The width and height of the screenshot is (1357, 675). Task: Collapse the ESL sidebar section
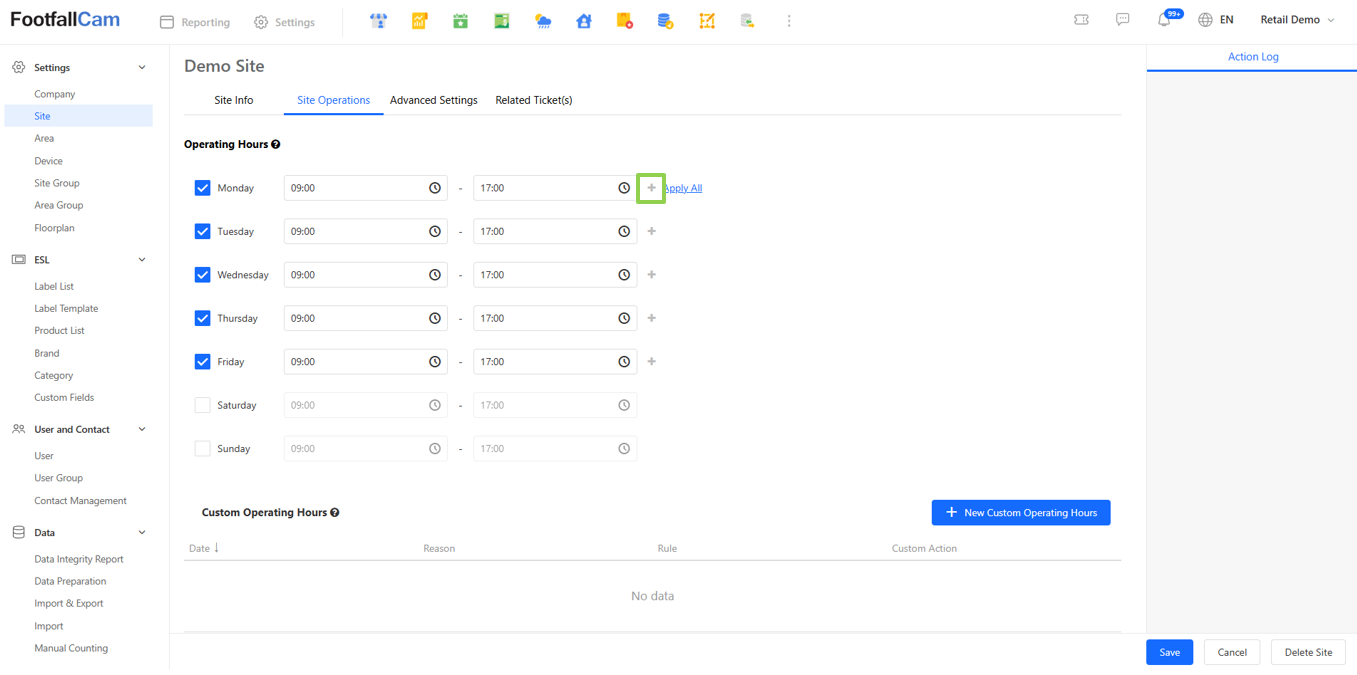(142, 259)
